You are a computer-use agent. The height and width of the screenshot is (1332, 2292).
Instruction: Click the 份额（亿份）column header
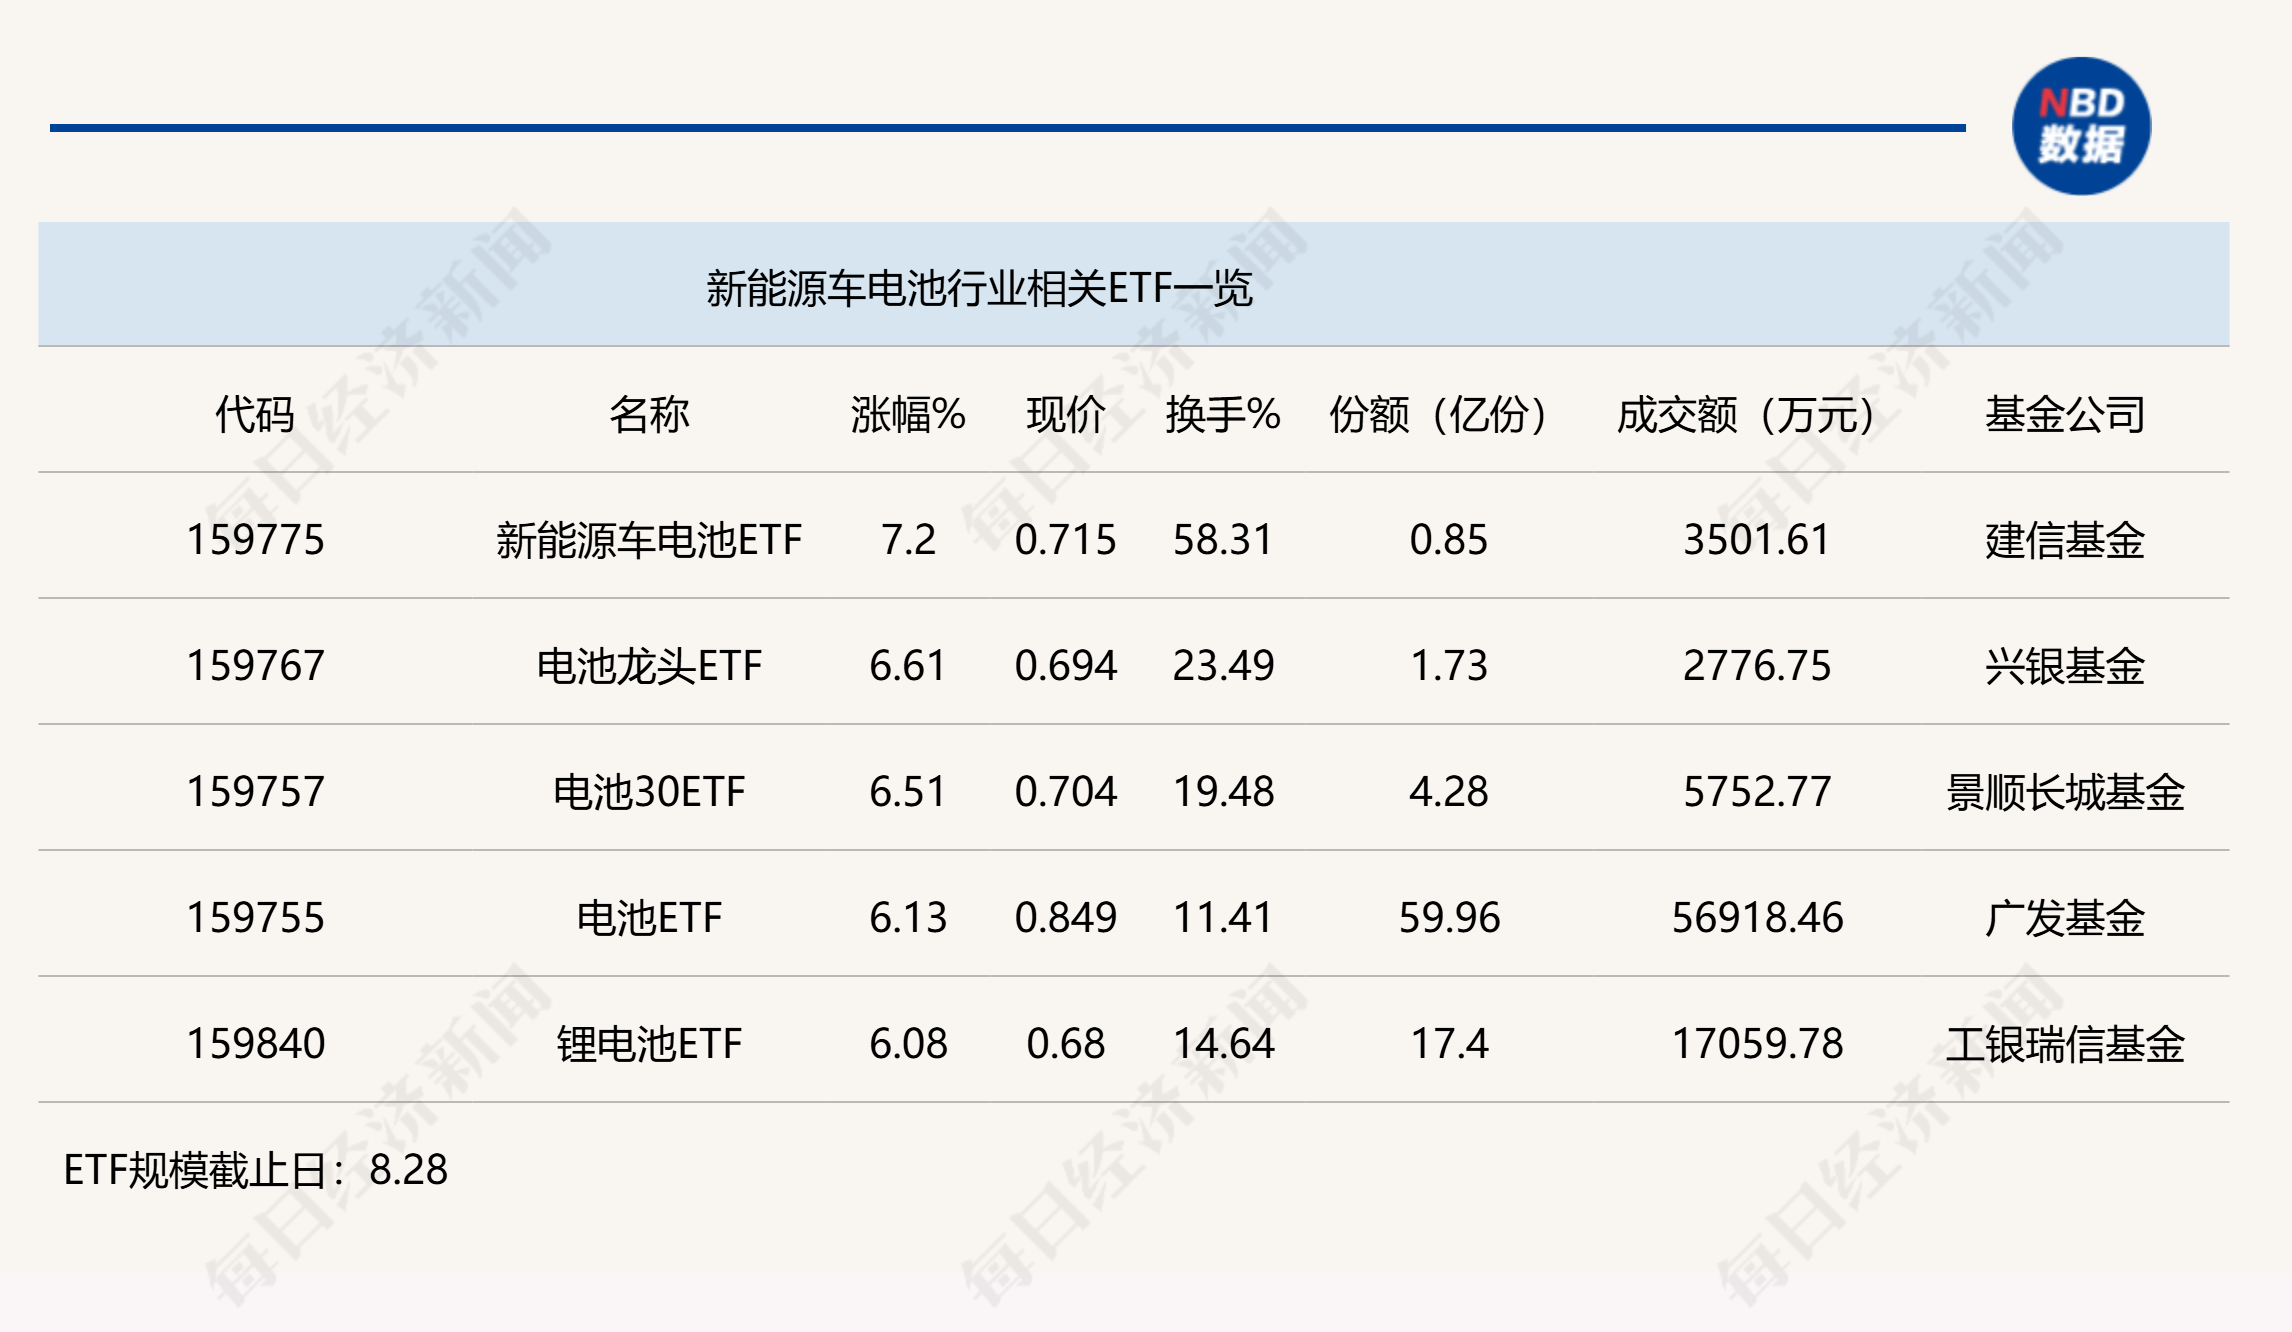tap(1440, 414)
